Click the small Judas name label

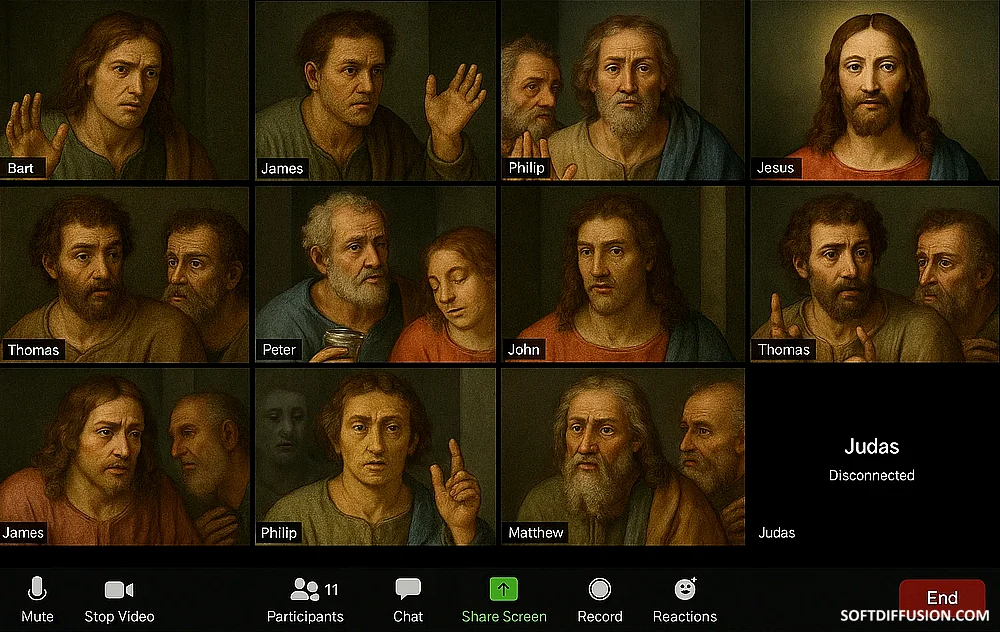click(776, 533)
